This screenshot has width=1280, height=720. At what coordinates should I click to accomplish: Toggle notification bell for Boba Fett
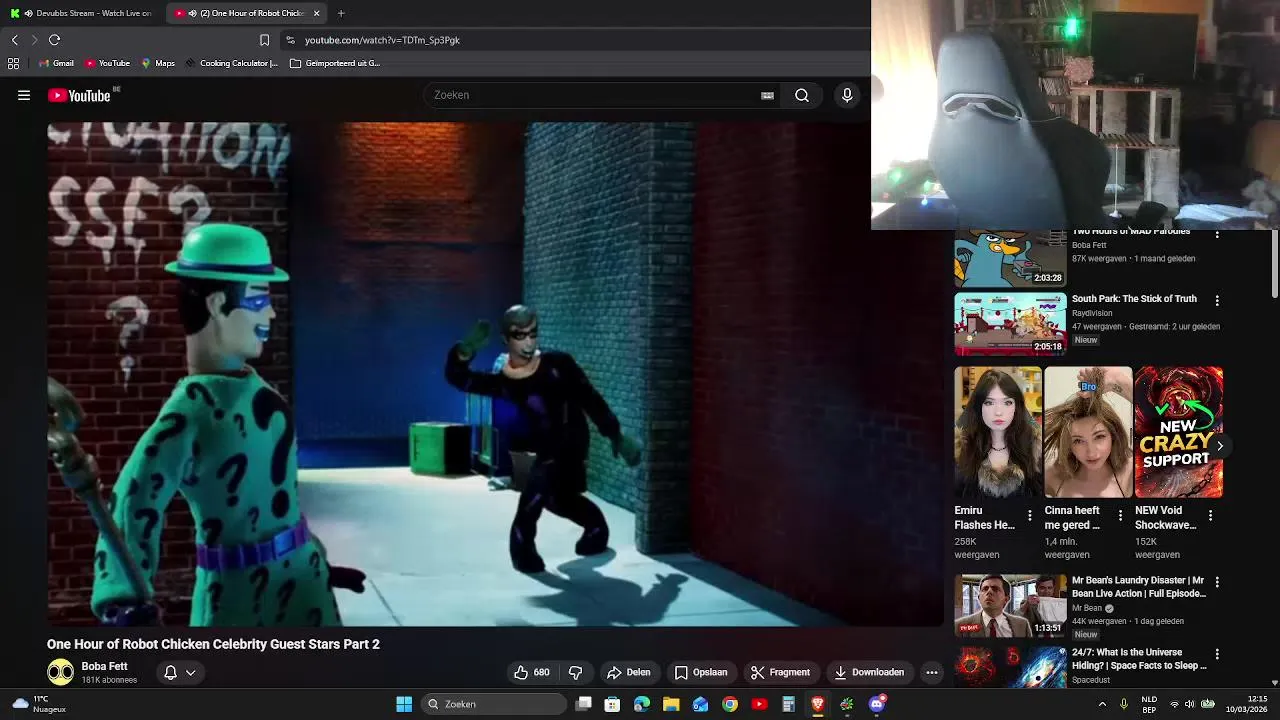170,672
